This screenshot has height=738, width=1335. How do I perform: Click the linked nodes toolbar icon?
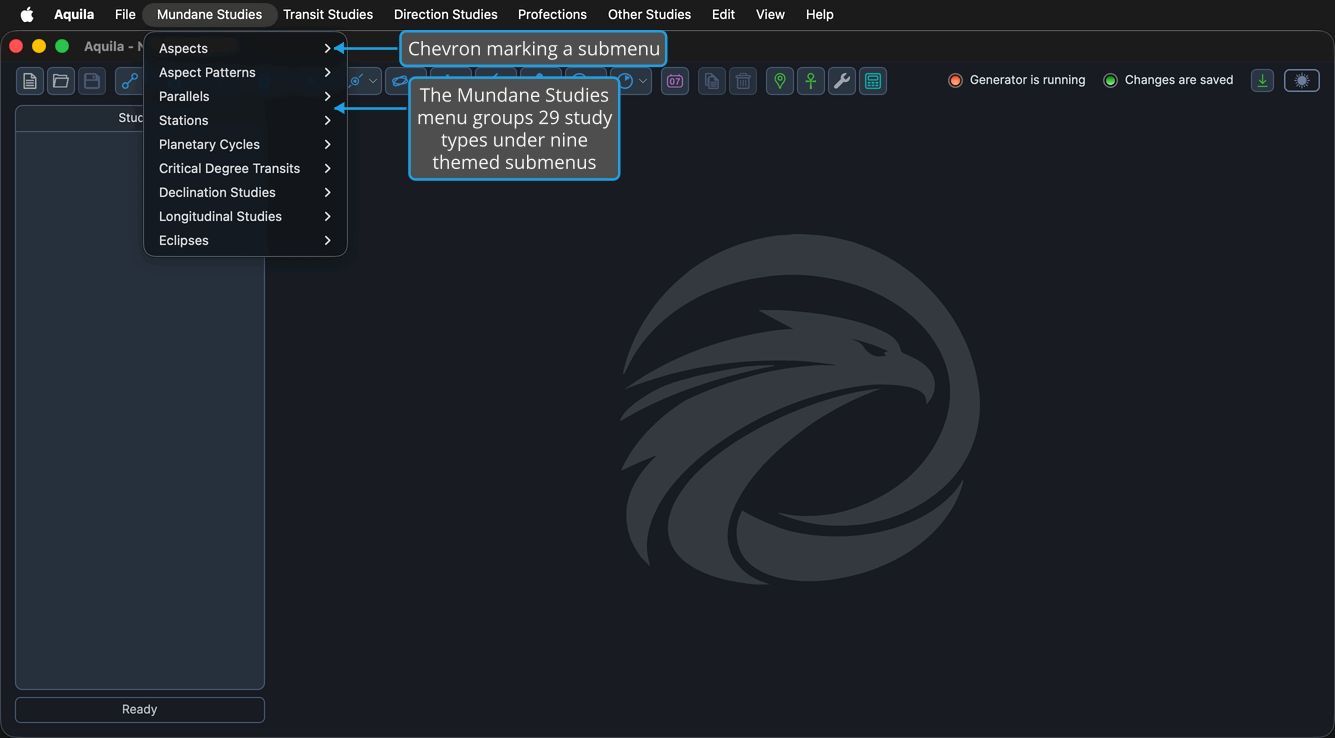coord(129,81)
